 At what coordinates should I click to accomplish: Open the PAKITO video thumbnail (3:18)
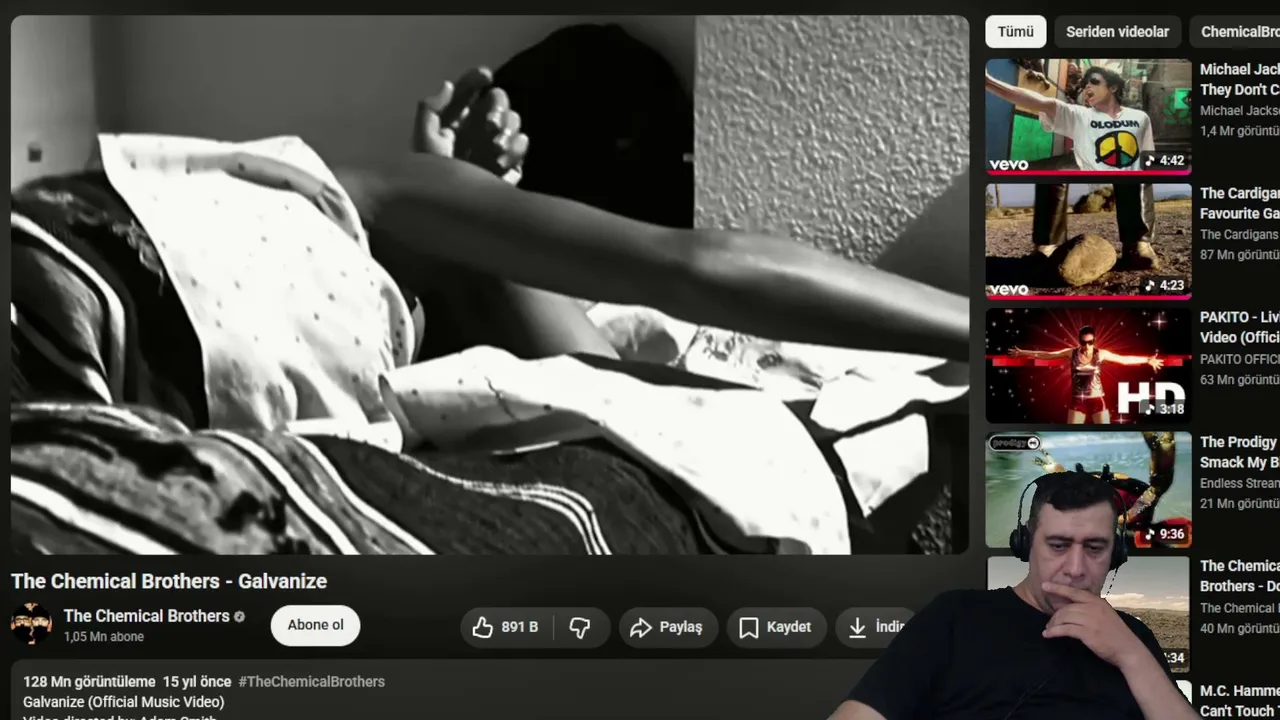1088,365
